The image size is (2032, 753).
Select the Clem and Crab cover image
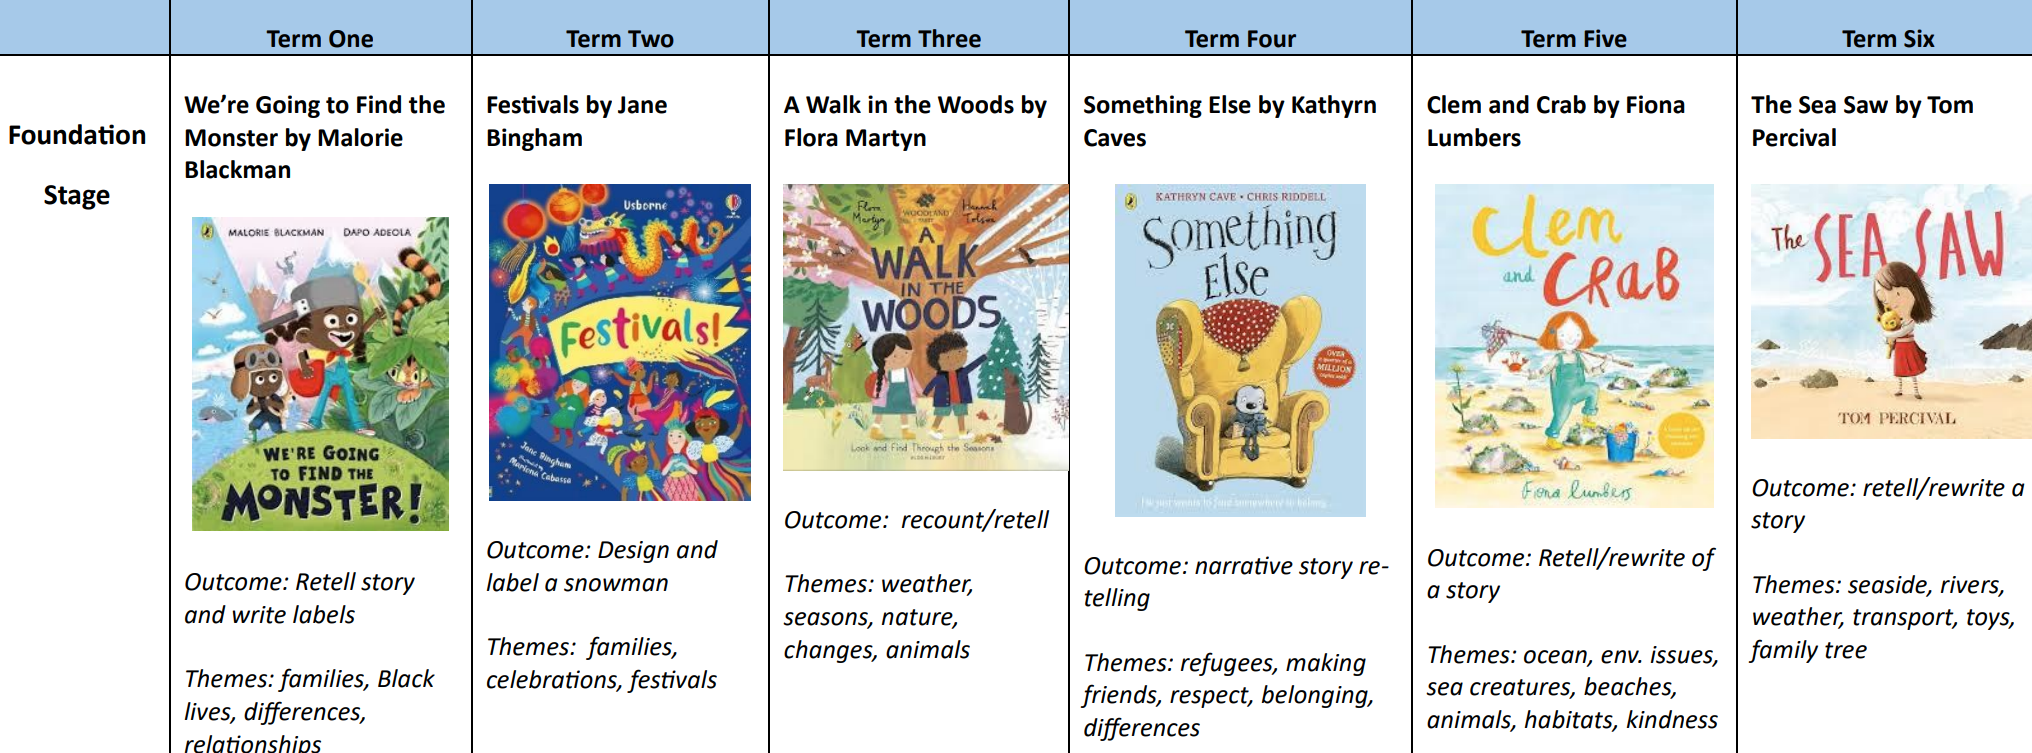[x=1574, y=346]
